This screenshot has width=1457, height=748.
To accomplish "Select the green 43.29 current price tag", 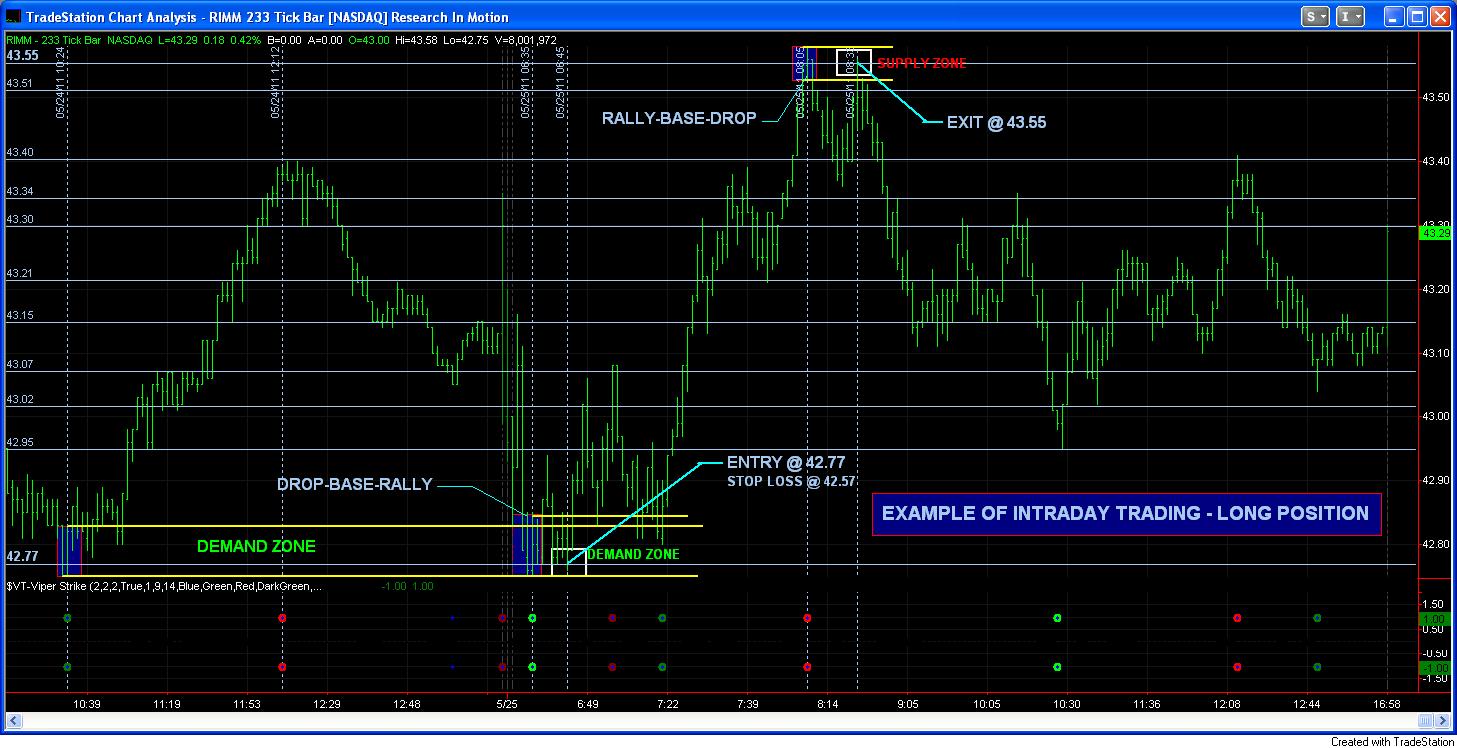I will tap(1435, 233).
